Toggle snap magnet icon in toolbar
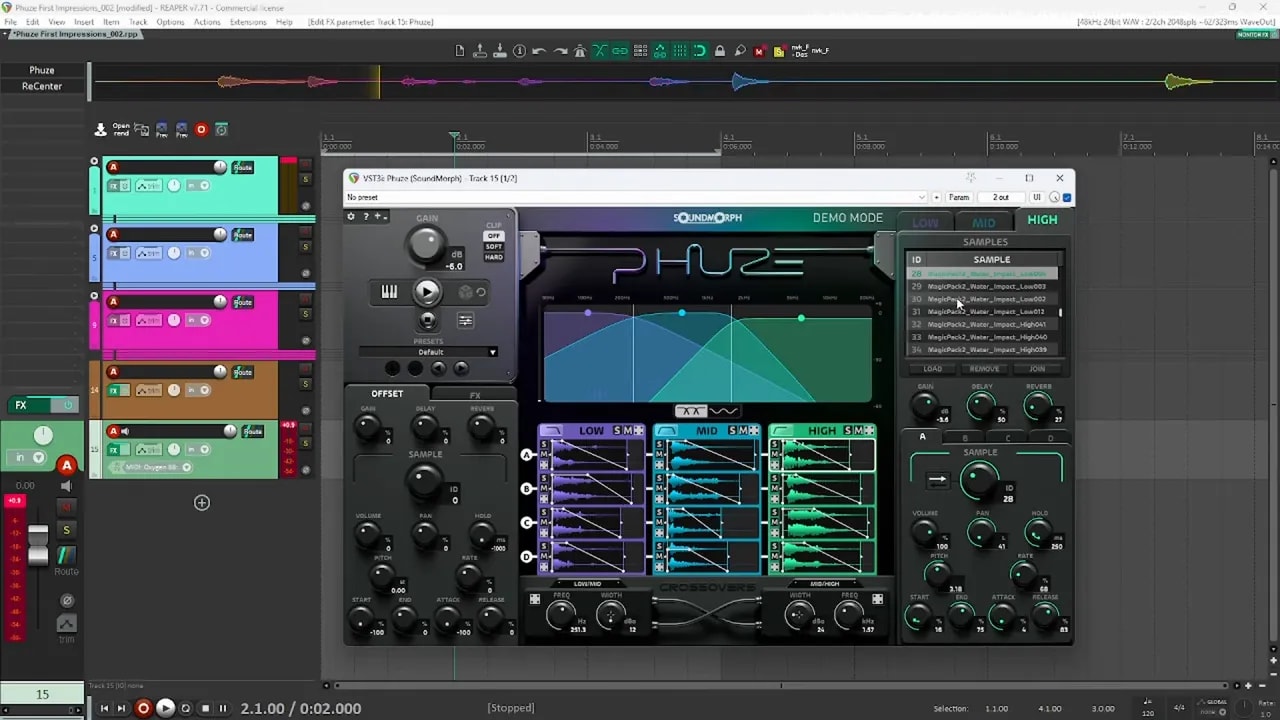This screenshot has width=1280, height=720. pyautogui.click(x=700, y=51)
